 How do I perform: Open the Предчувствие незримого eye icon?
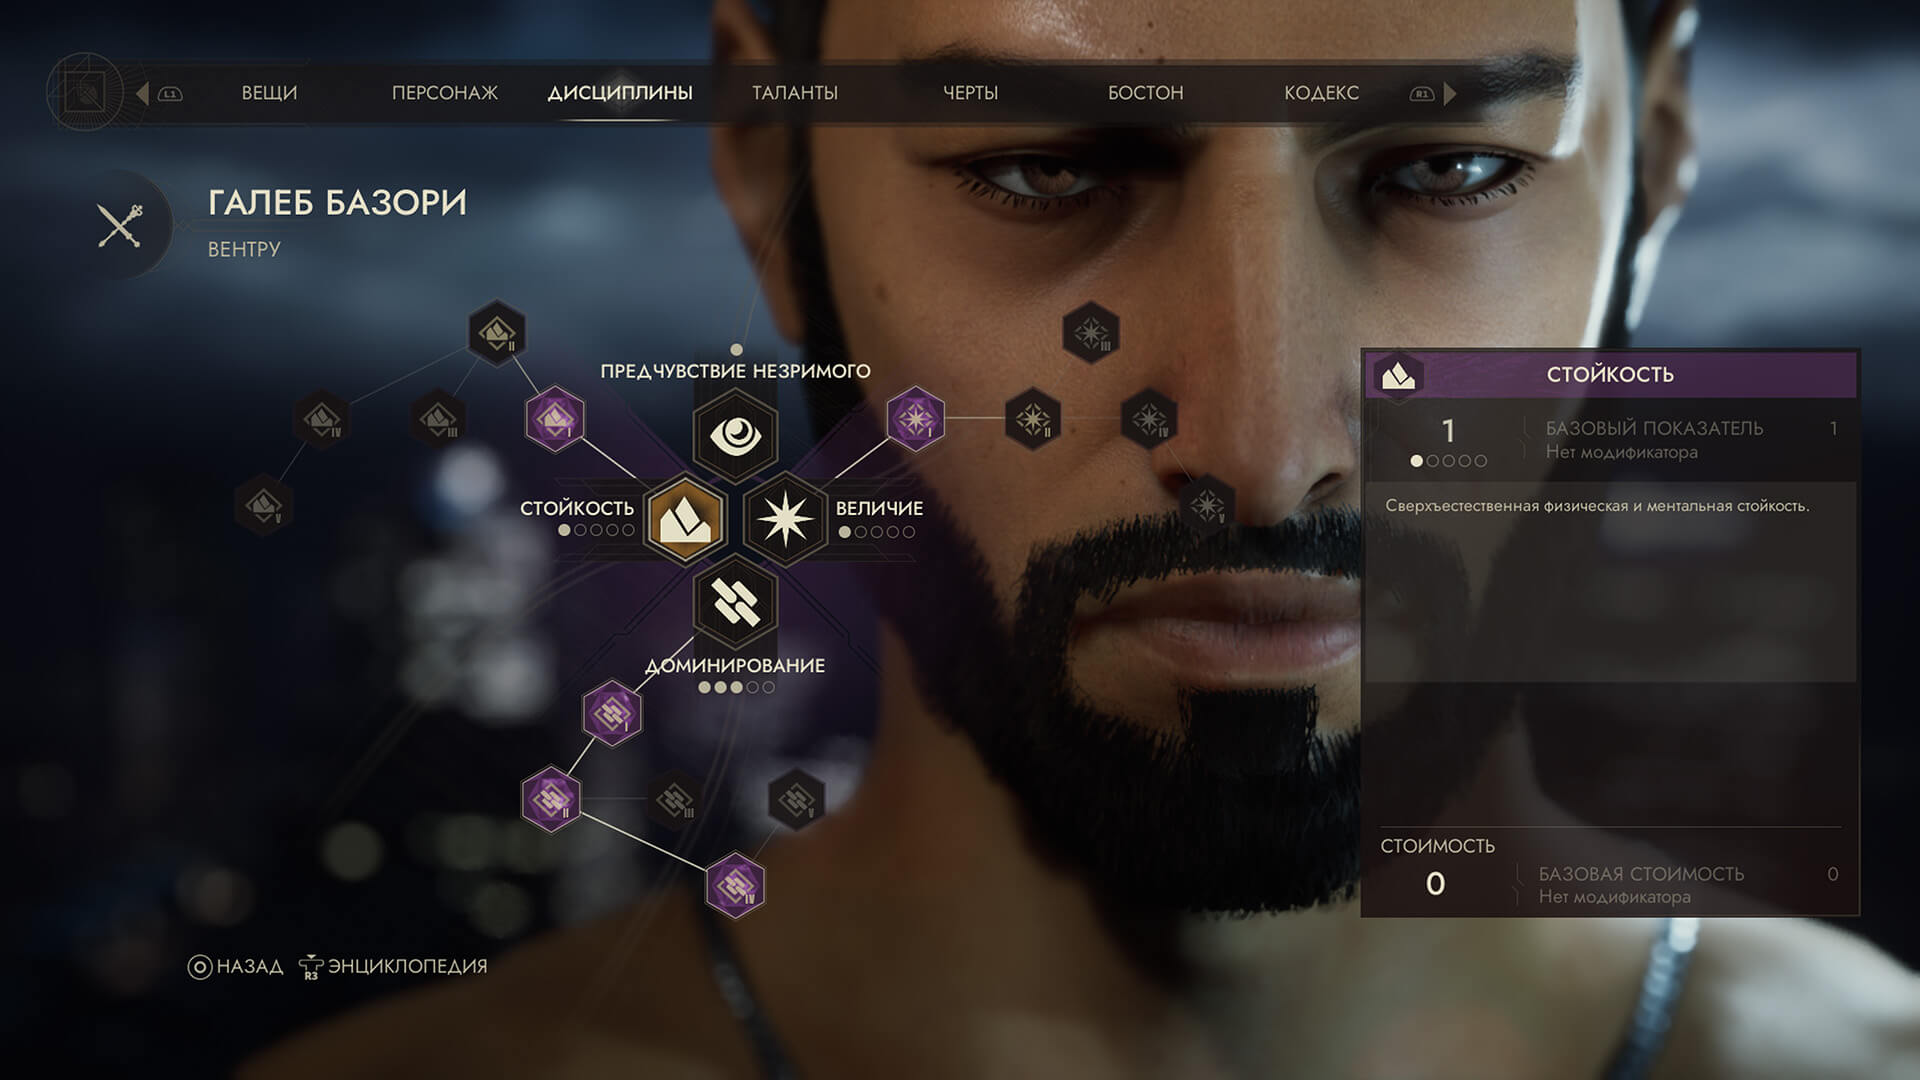(736, 436)
